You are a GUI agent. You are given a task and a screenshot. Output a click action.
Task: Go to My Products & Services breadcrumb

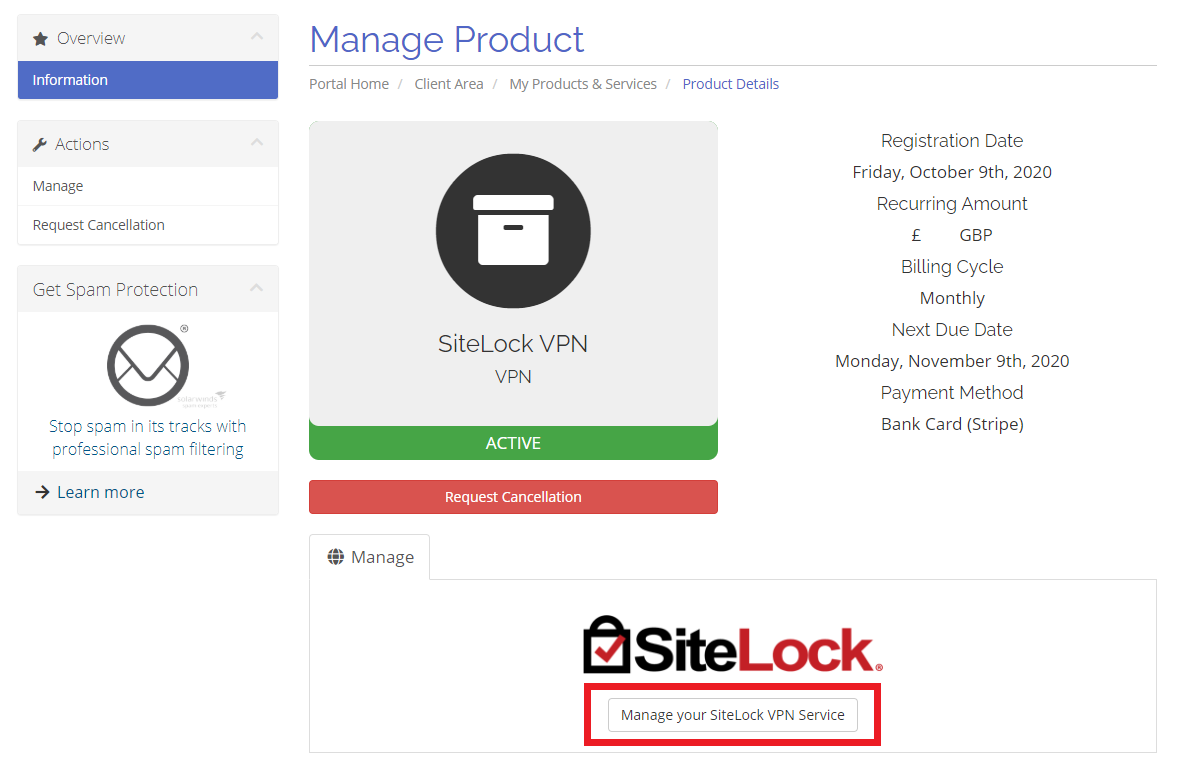[583, 84]
